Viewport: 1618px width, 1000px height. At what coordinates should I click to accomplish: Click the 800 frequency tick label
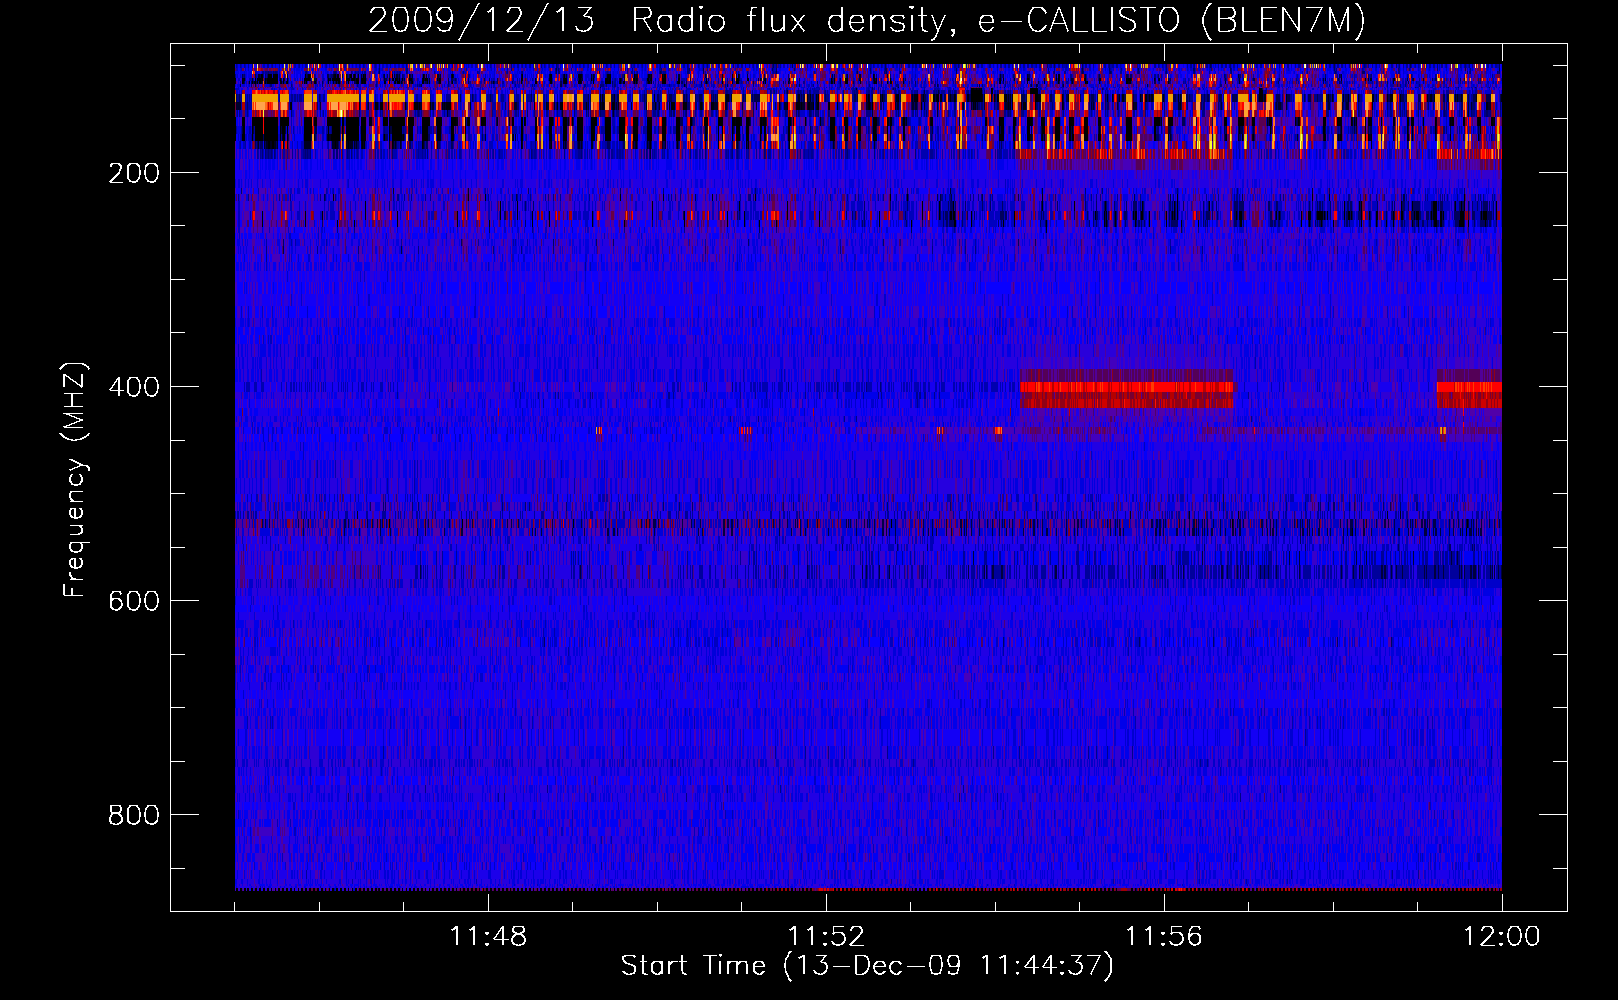(x=134, y=815)
